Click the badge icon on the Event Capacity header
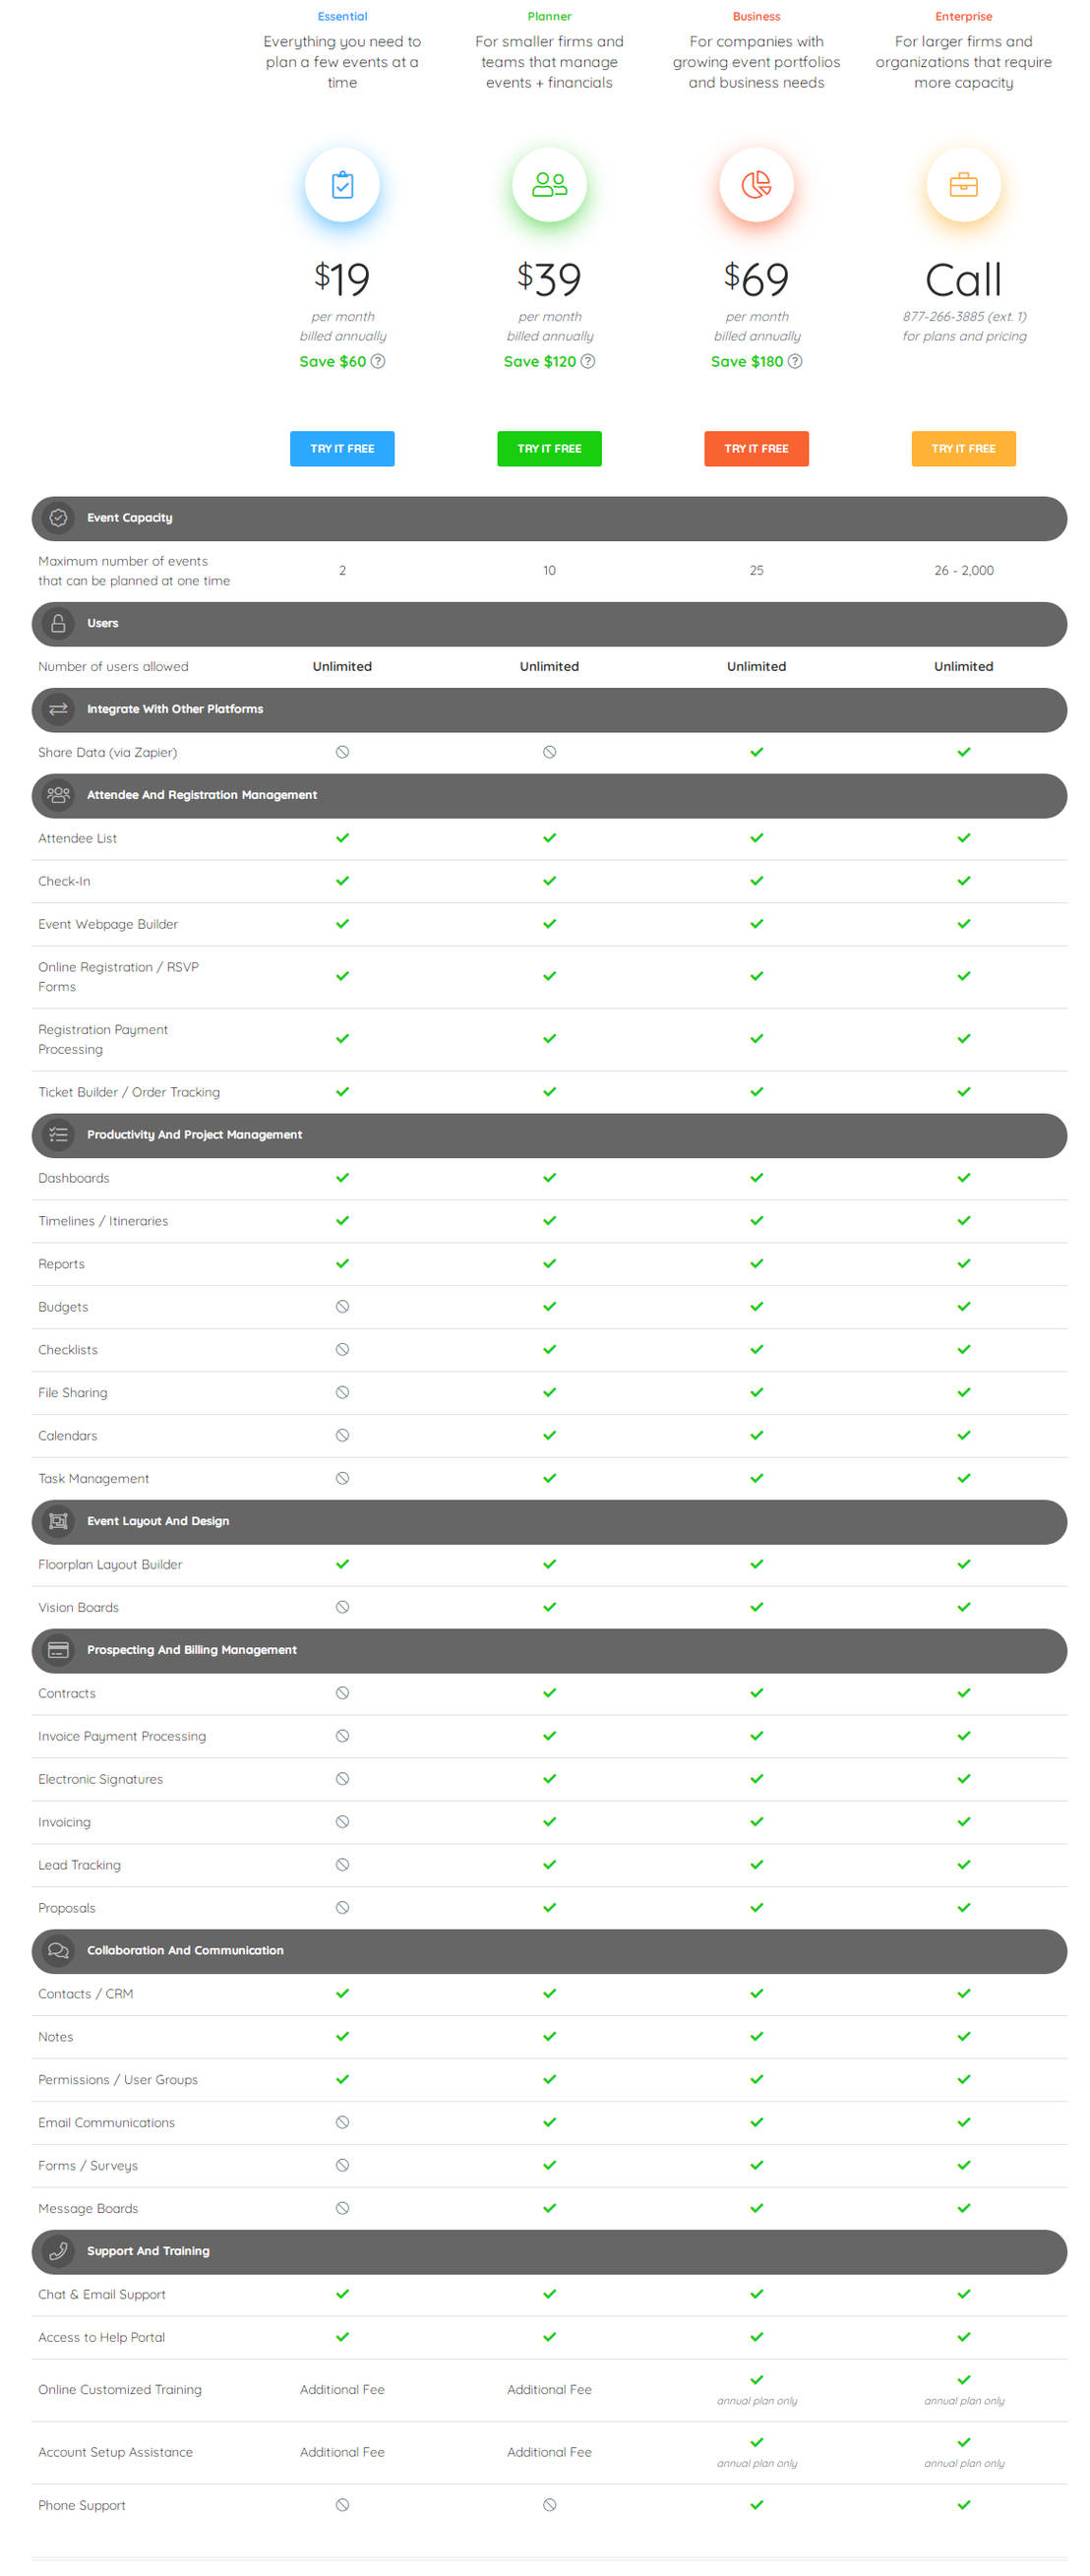Screen dimensions: 1090x2576 click(x=58, y=518)
